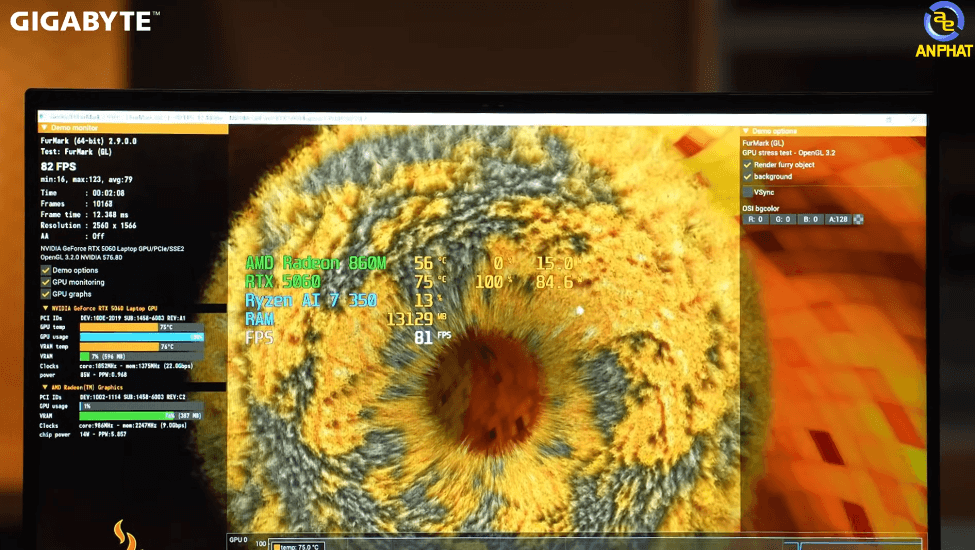Uncheck the GPU graphs checkbox
This screenshot has width=975, height=550.
tap(45, 294)
